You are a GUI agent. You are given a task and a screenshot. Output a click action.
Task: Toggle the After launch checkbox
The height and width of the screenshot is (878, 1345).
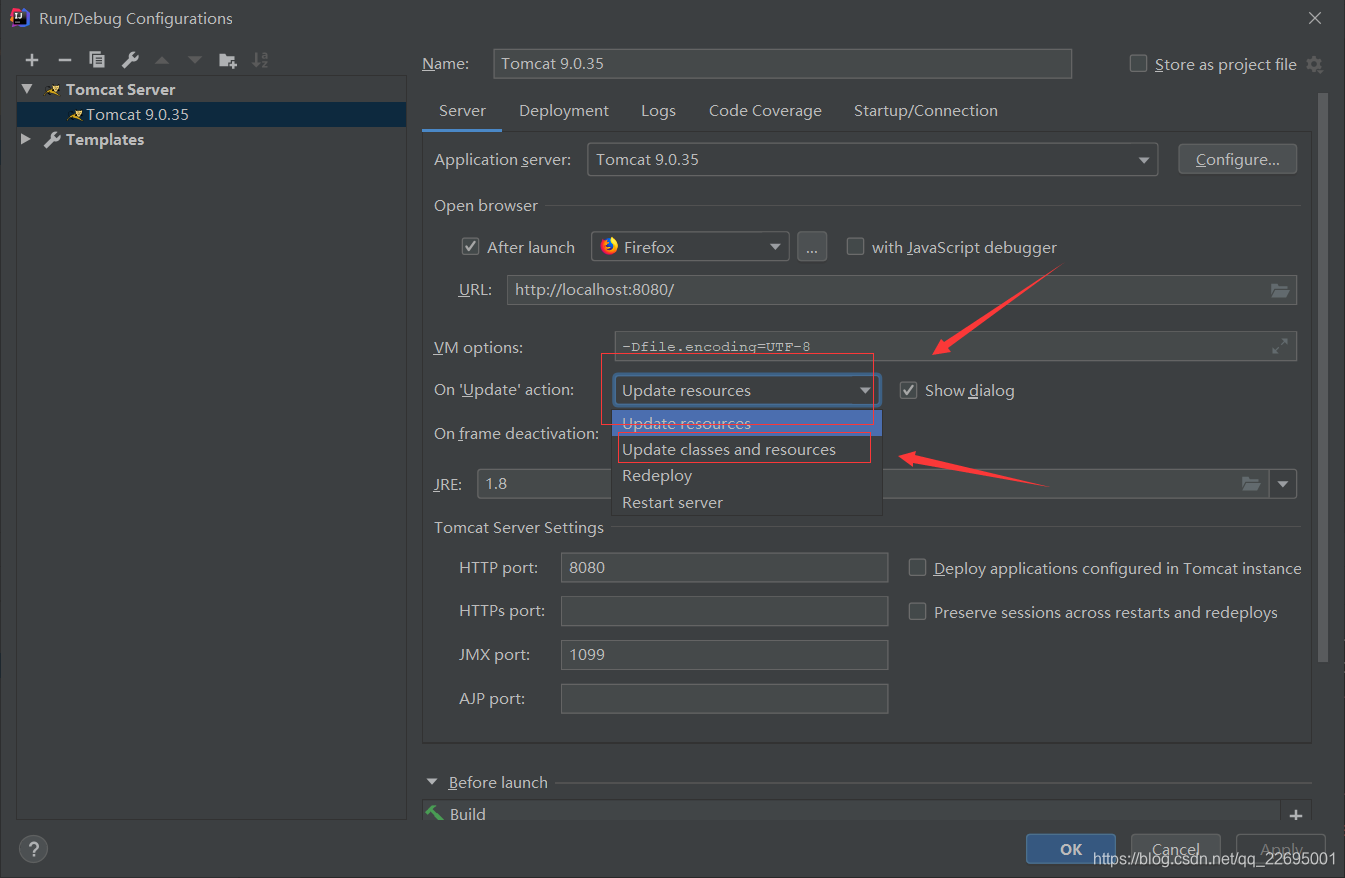click(x=470, y=246)
